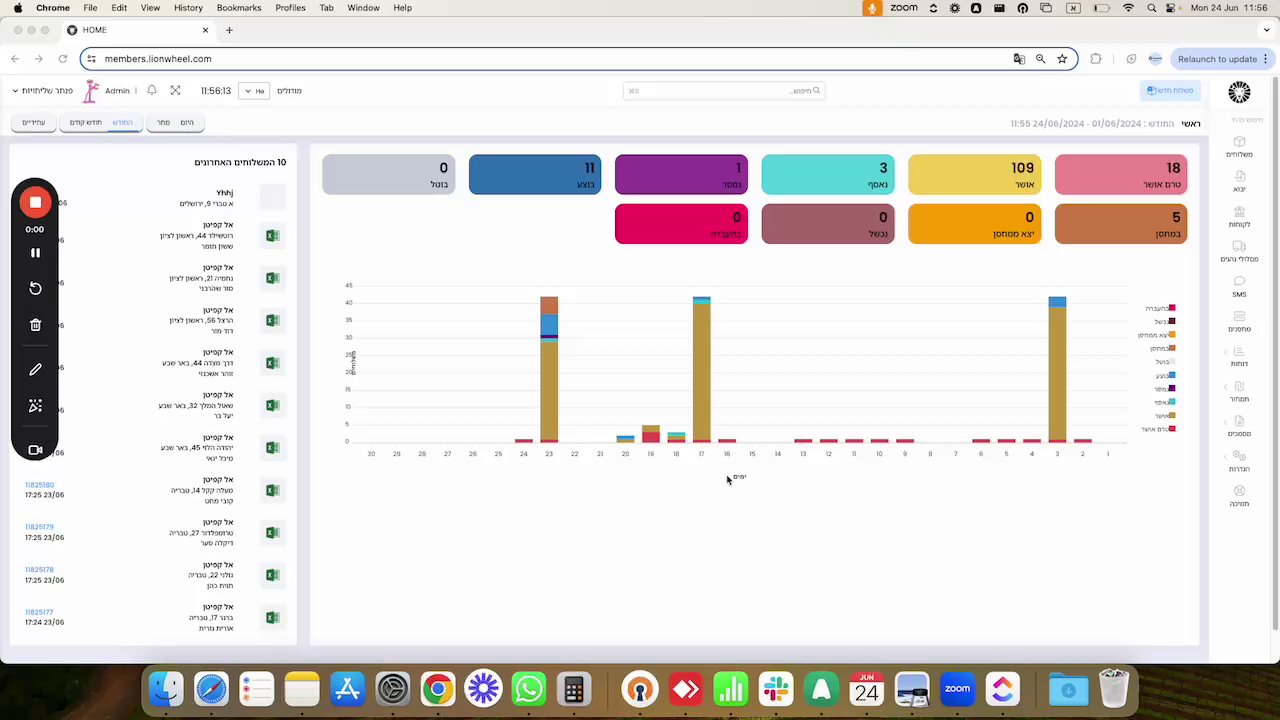Click the pink טרם אושר card showing 18

1121,175
